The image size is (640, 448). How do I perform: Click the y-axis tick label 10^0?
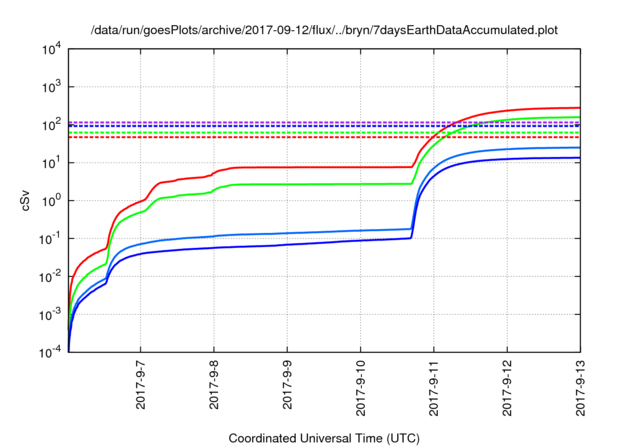pyautogui.click(x=50, y=200)
